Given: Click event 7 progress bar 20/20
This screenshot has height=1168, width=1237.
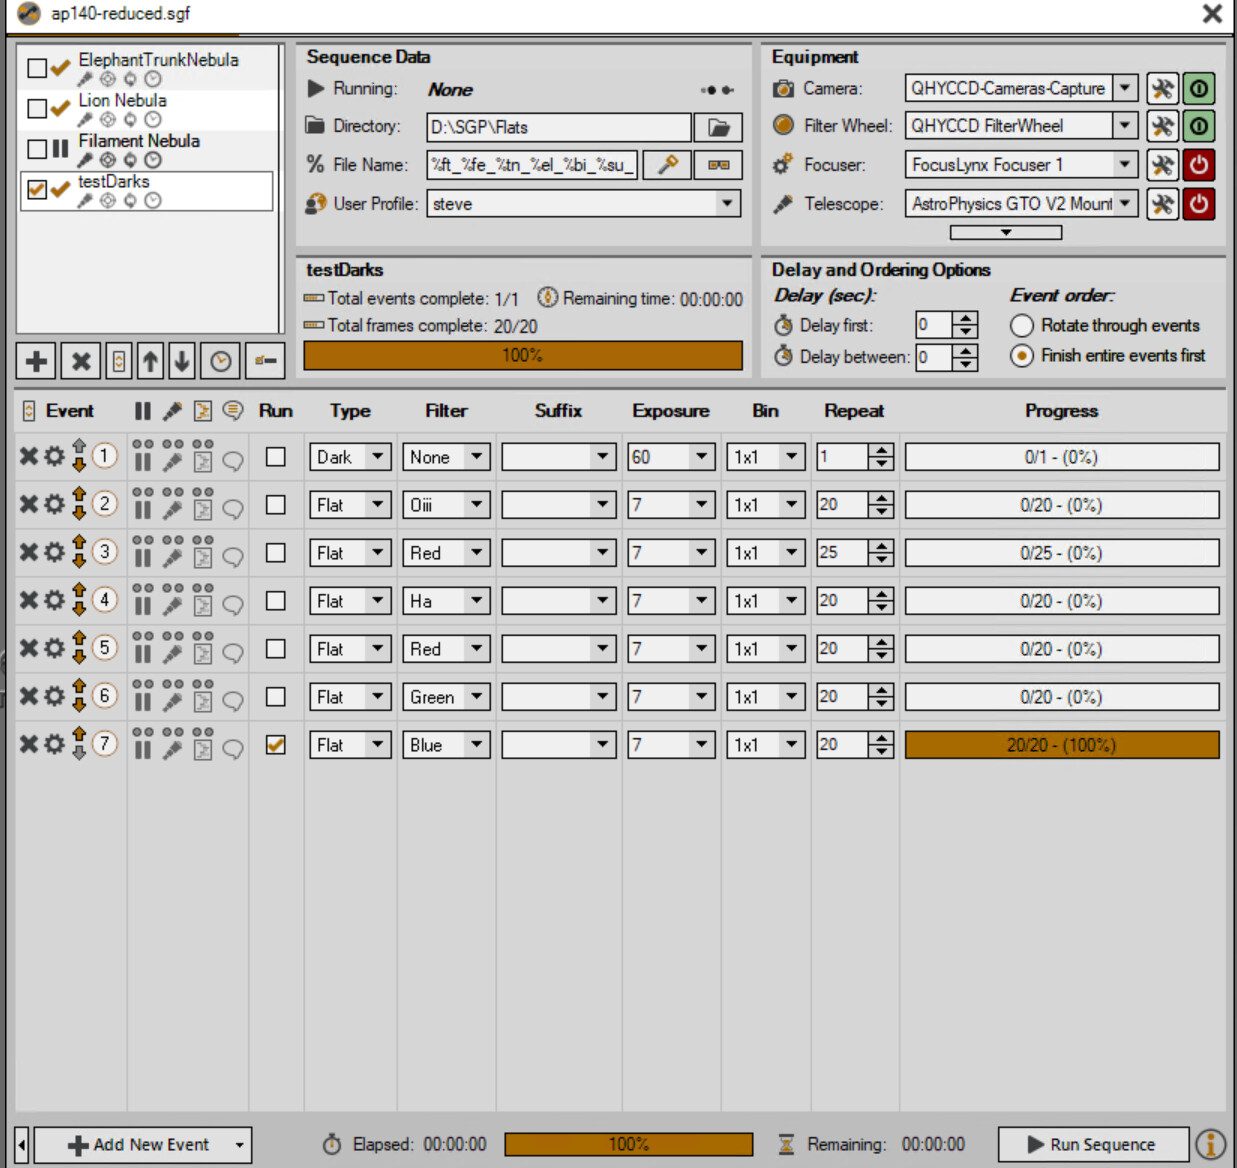Looking at the screenshot, I should [1062, 745].
